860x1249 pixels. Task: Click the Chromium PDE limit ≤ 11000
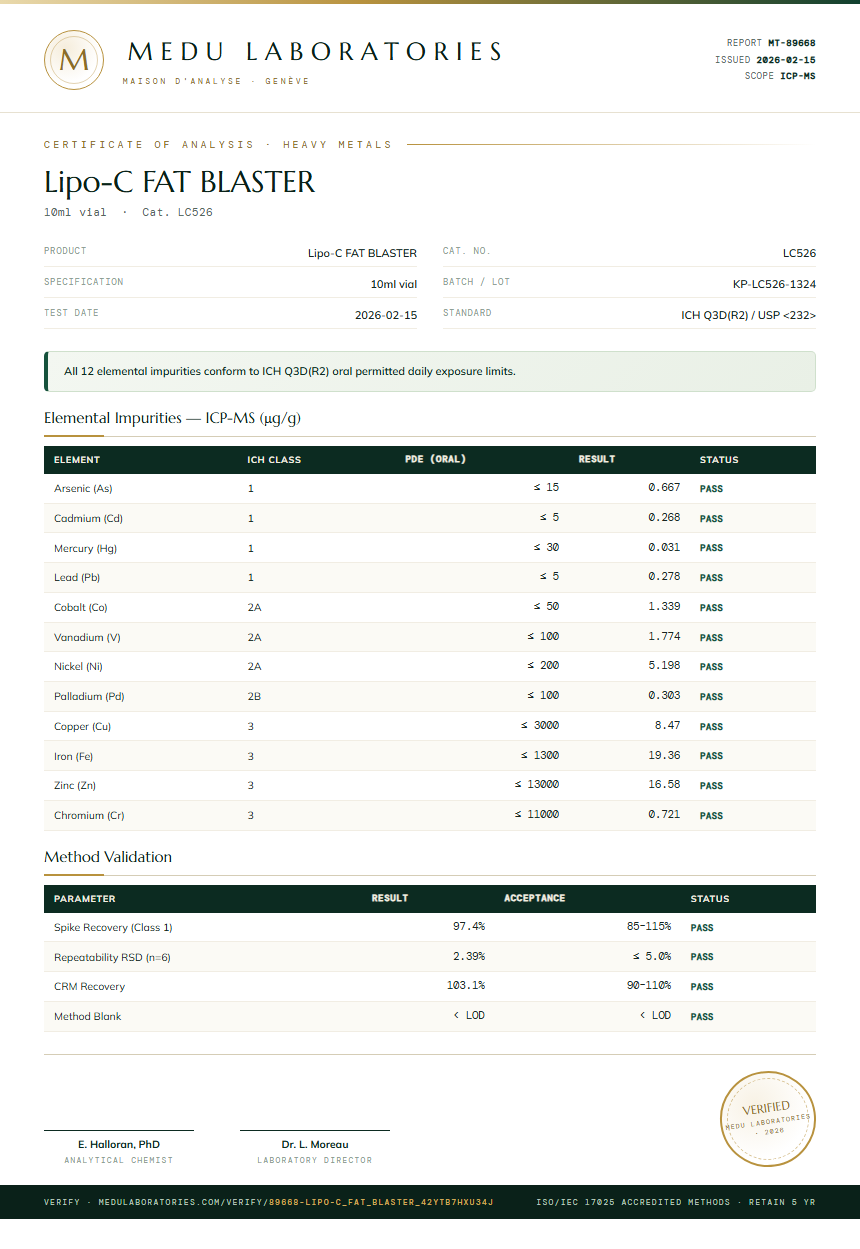tap(537, 815)
